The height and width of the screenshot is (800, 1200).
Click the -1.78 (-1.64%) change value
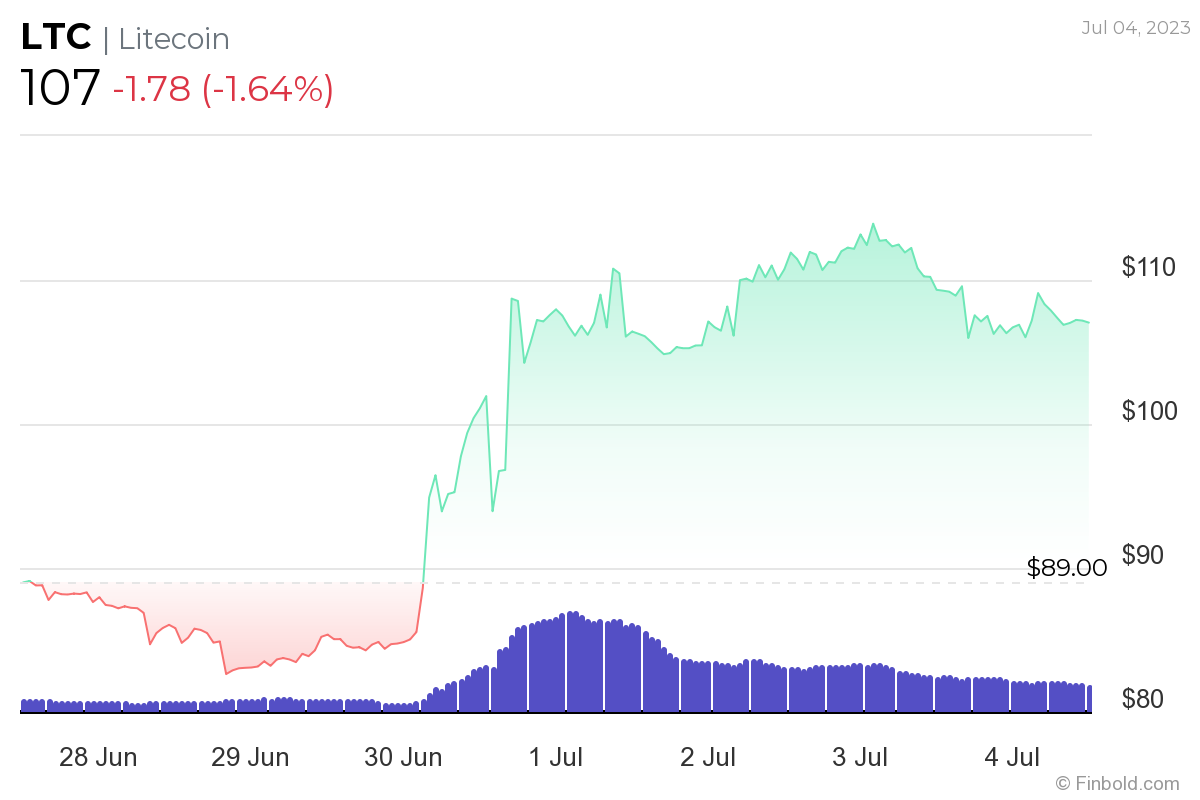click(x=223, y=89)
